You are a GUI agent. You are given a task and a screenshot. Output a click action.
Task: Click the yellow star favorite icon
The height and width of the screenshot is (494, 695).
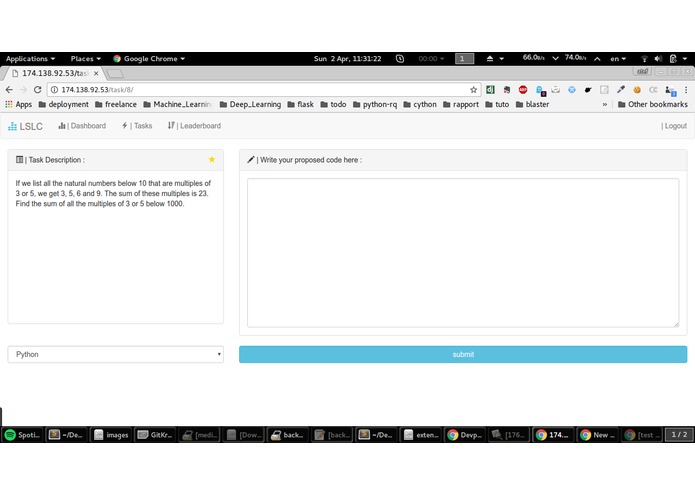tap(212, 159)
